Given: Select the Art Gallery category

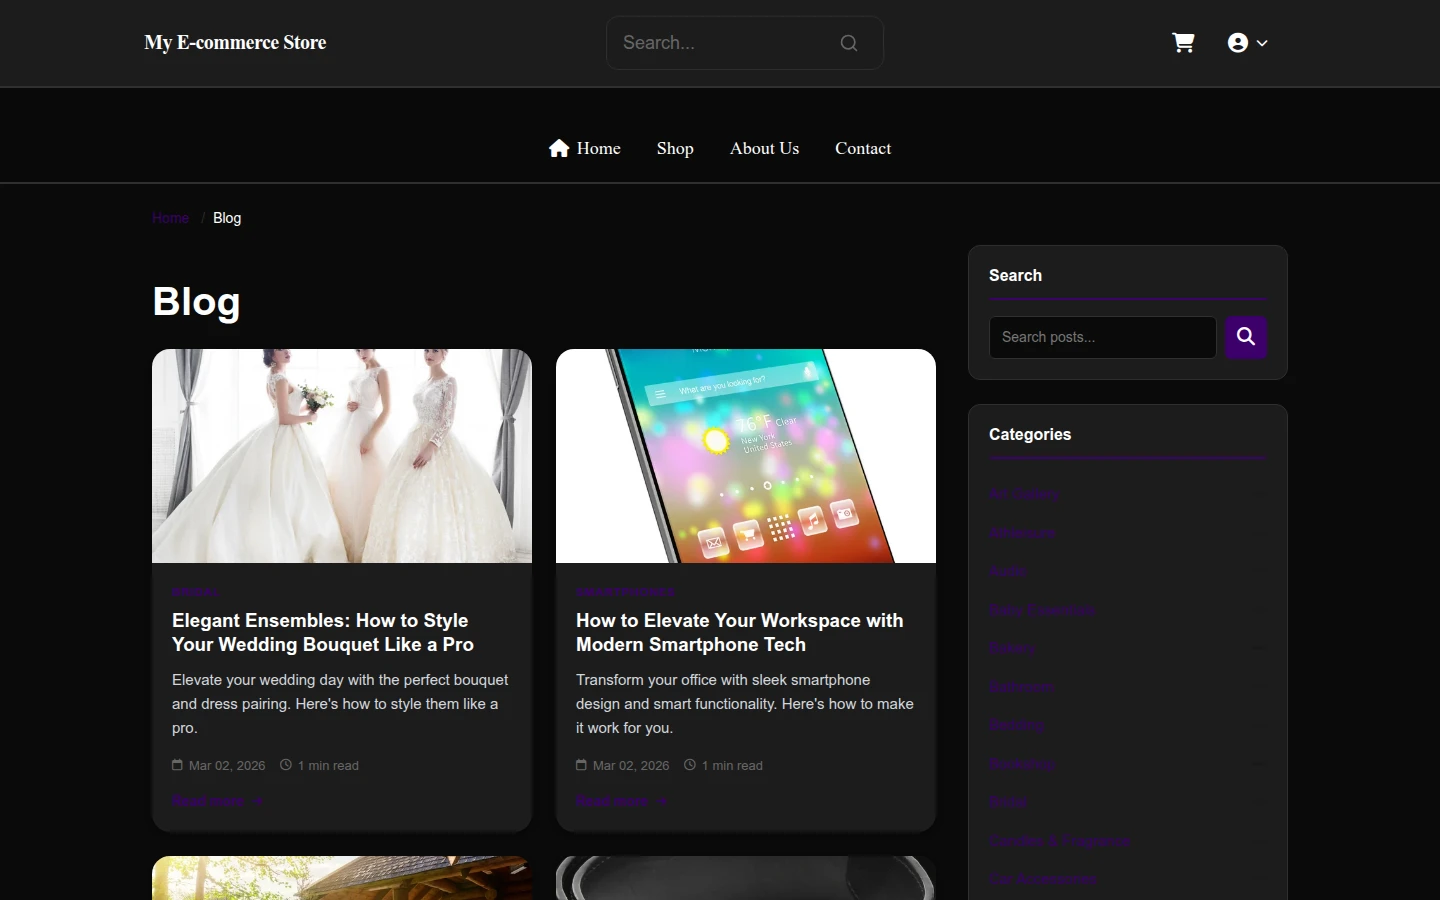Looking at the screenshot, I should click(1024, 494).
